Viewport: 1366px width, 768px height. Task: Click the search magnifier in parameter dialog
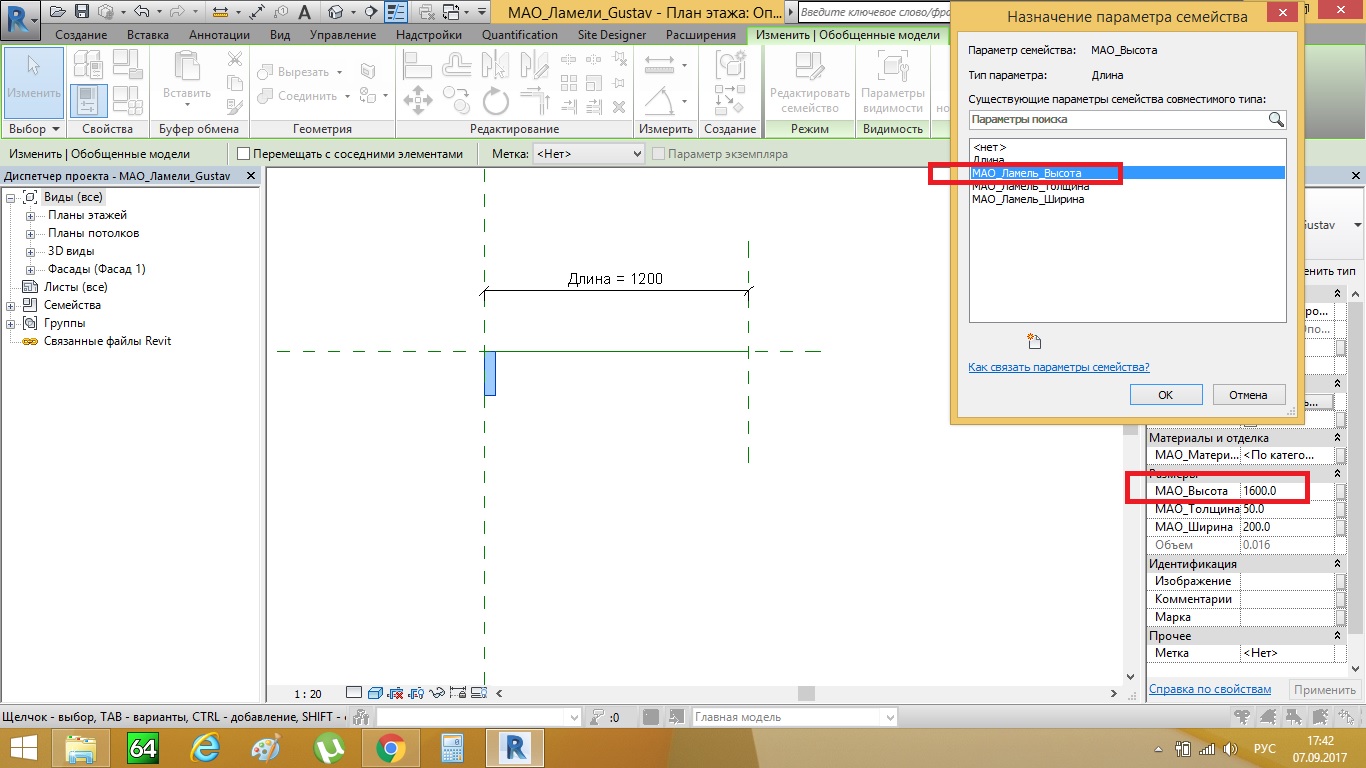pyautogui.click(x=1276, y=119)
